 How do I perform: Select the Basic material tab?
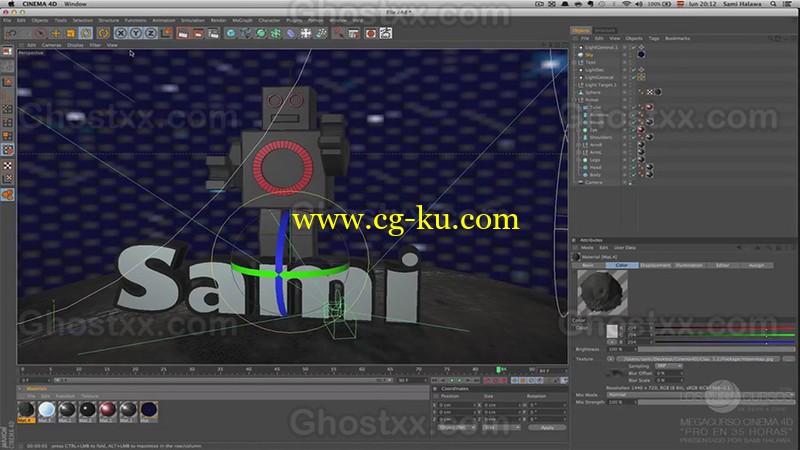pos(588,265)
